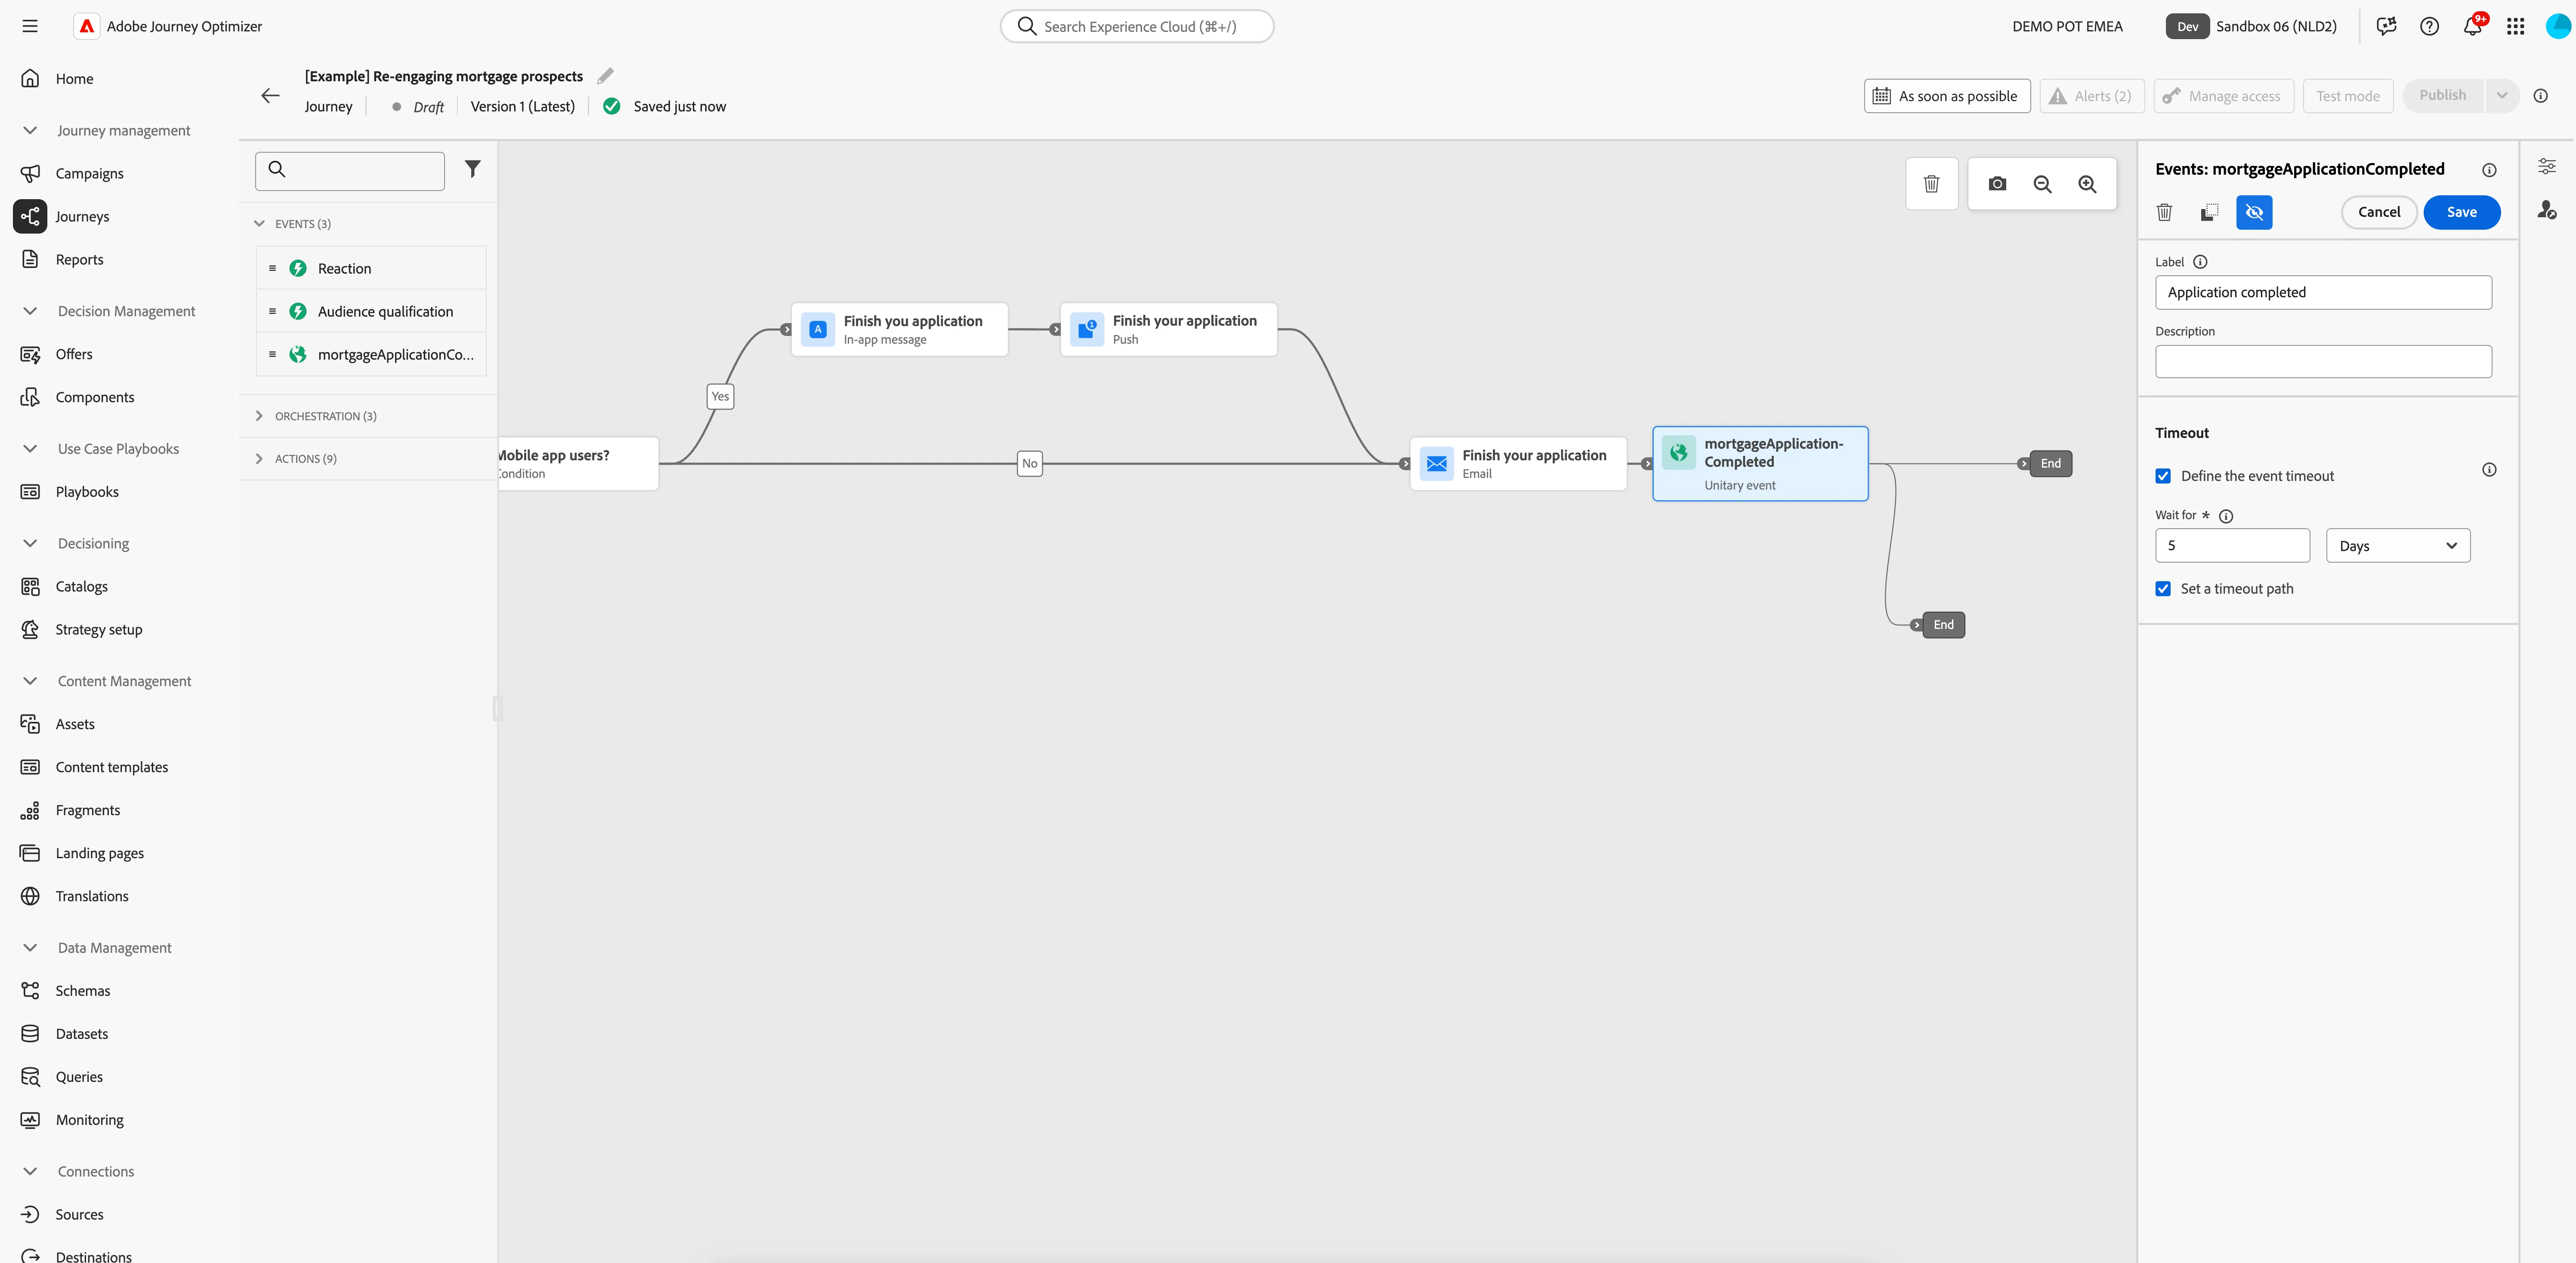
Task: Expand the ACTIONS (9) section
Action: click(x=259, y=459)
